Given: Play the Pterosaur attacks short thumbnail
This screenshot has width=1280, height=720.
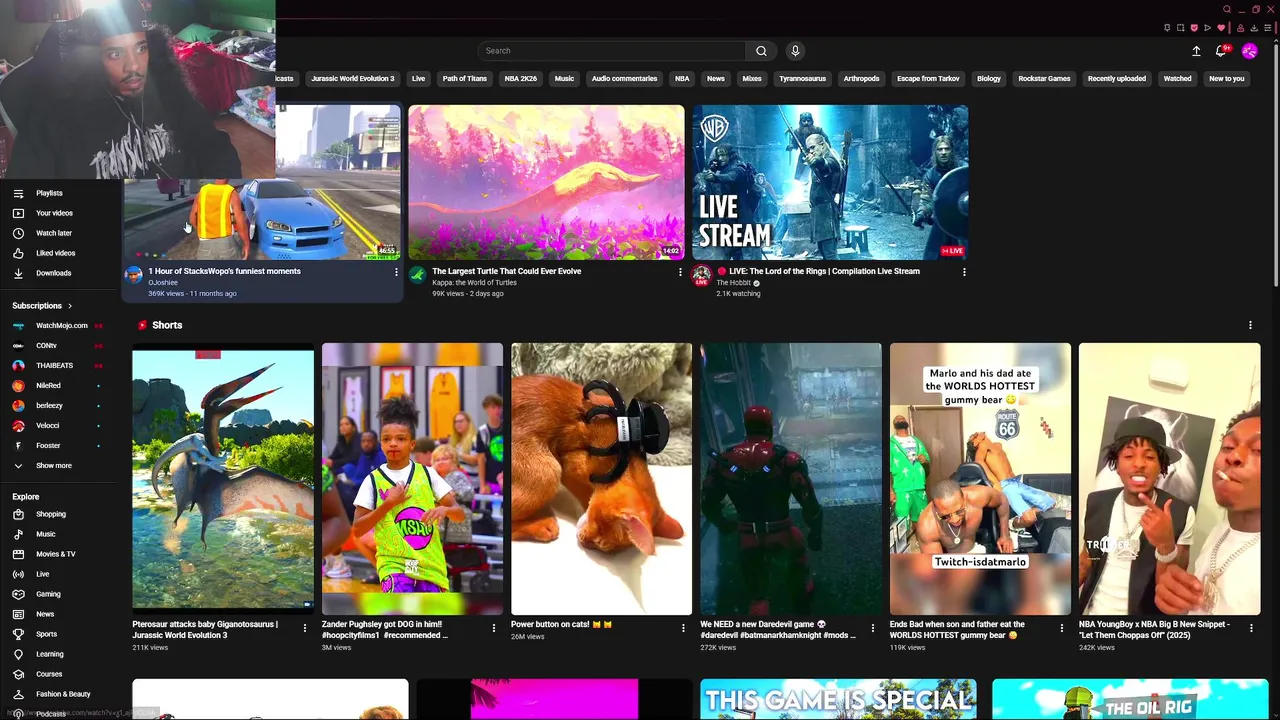Looking at the screenshot, I should tap(223, 479).
